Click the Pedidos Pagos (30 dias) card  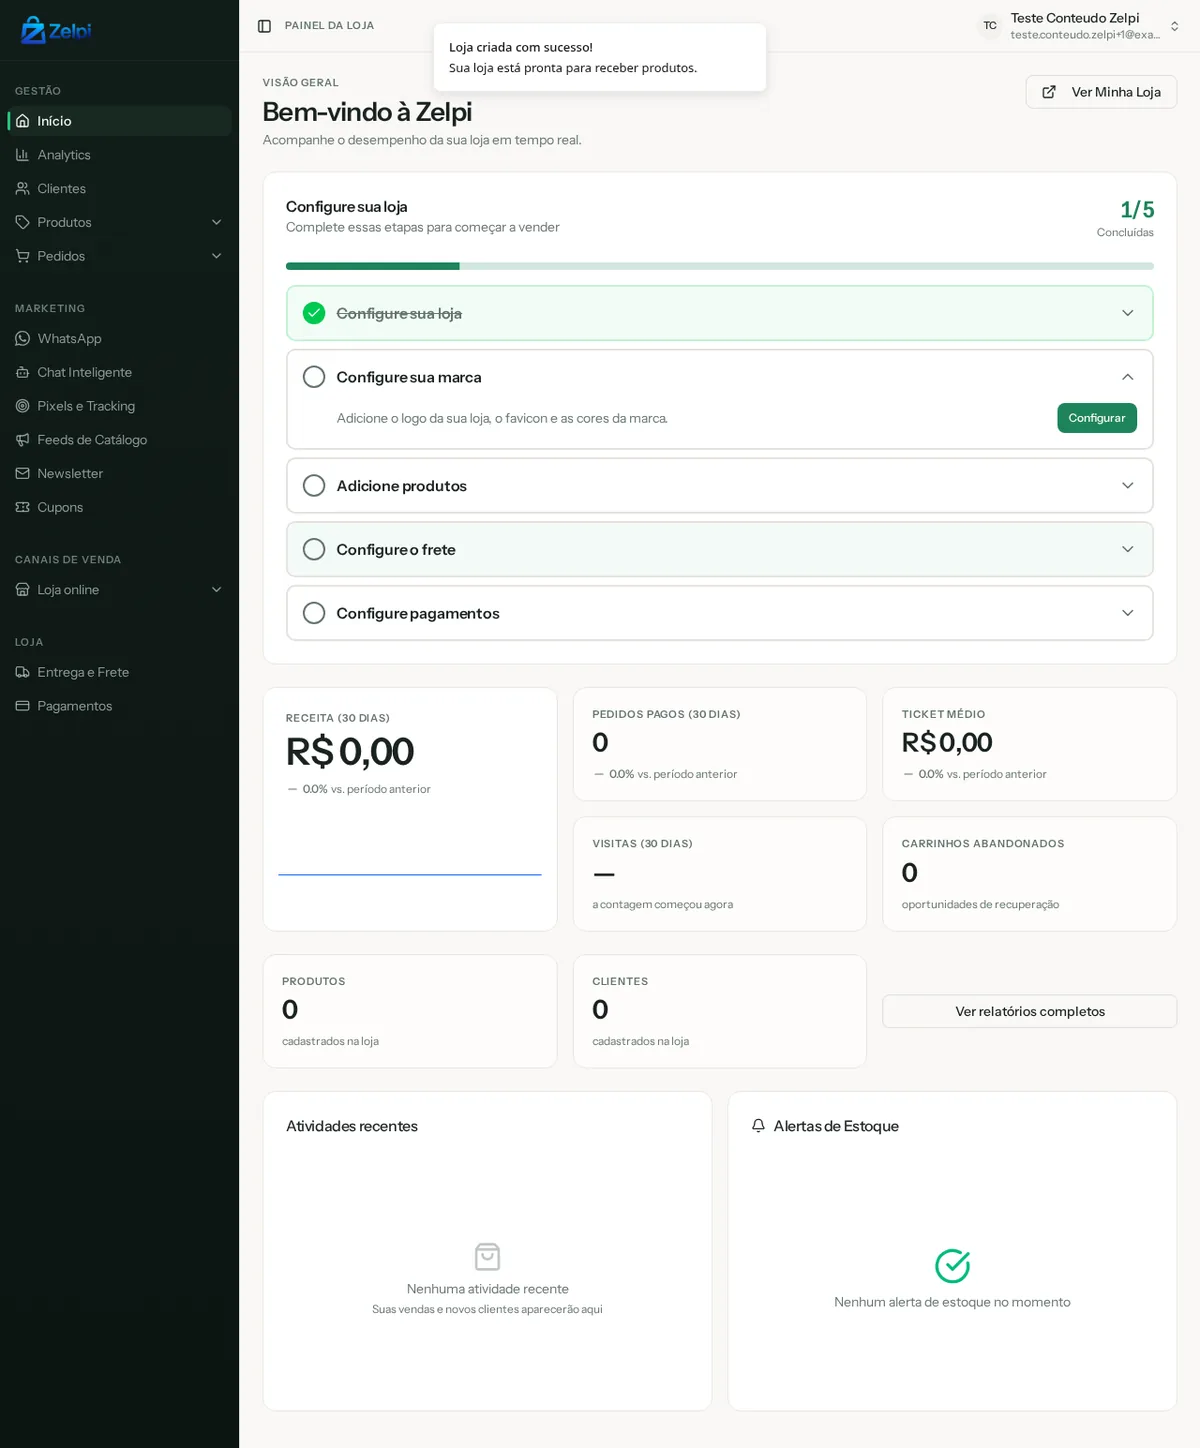tap(720, 744)
